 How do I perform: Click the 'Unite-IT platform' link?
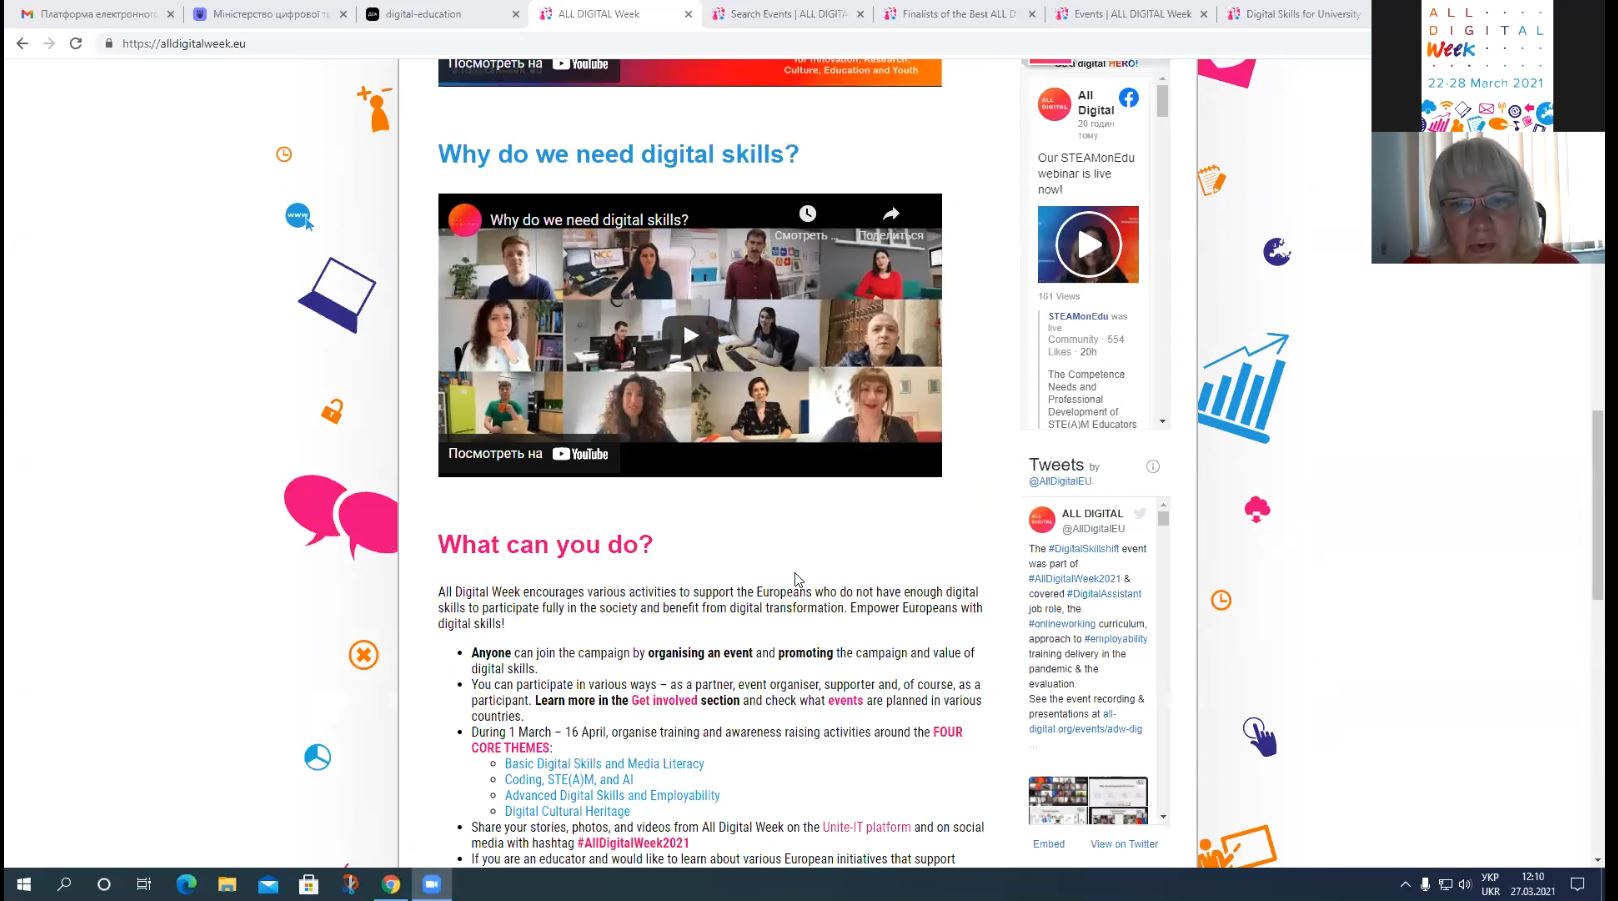pos(866,827)
